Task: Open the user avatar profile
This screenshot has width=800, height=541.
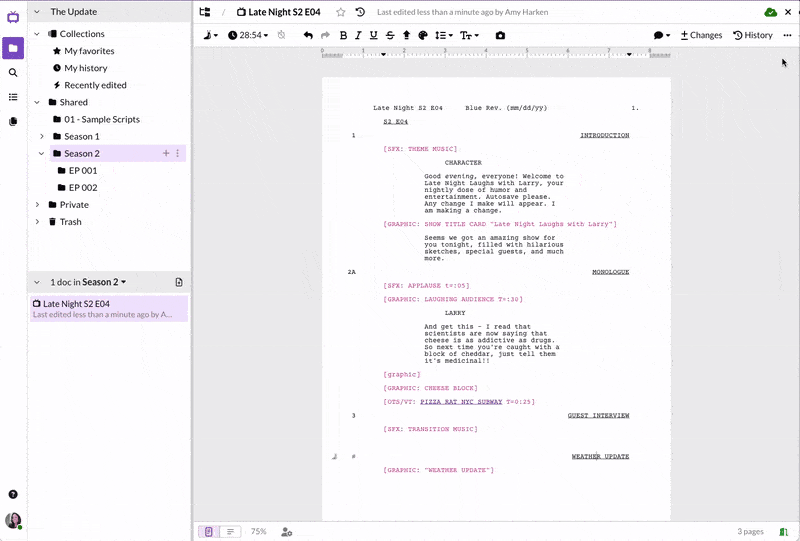Action: [x=13, y=521]
